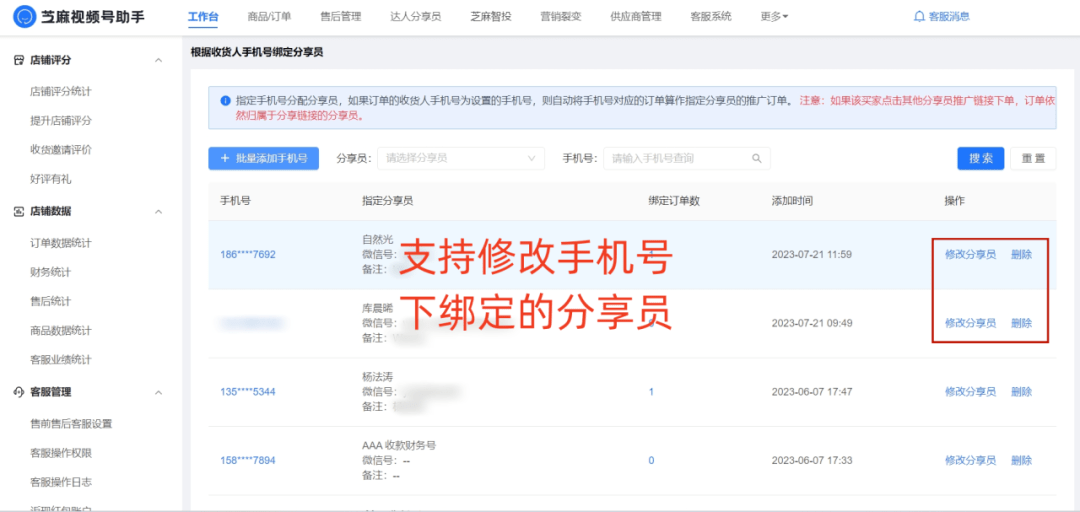Open 客服操作日志 in the sidebar
Image resolution: width=1080 pixels, height=512 pixels.
pyautogui.click(x=61, y=482)
